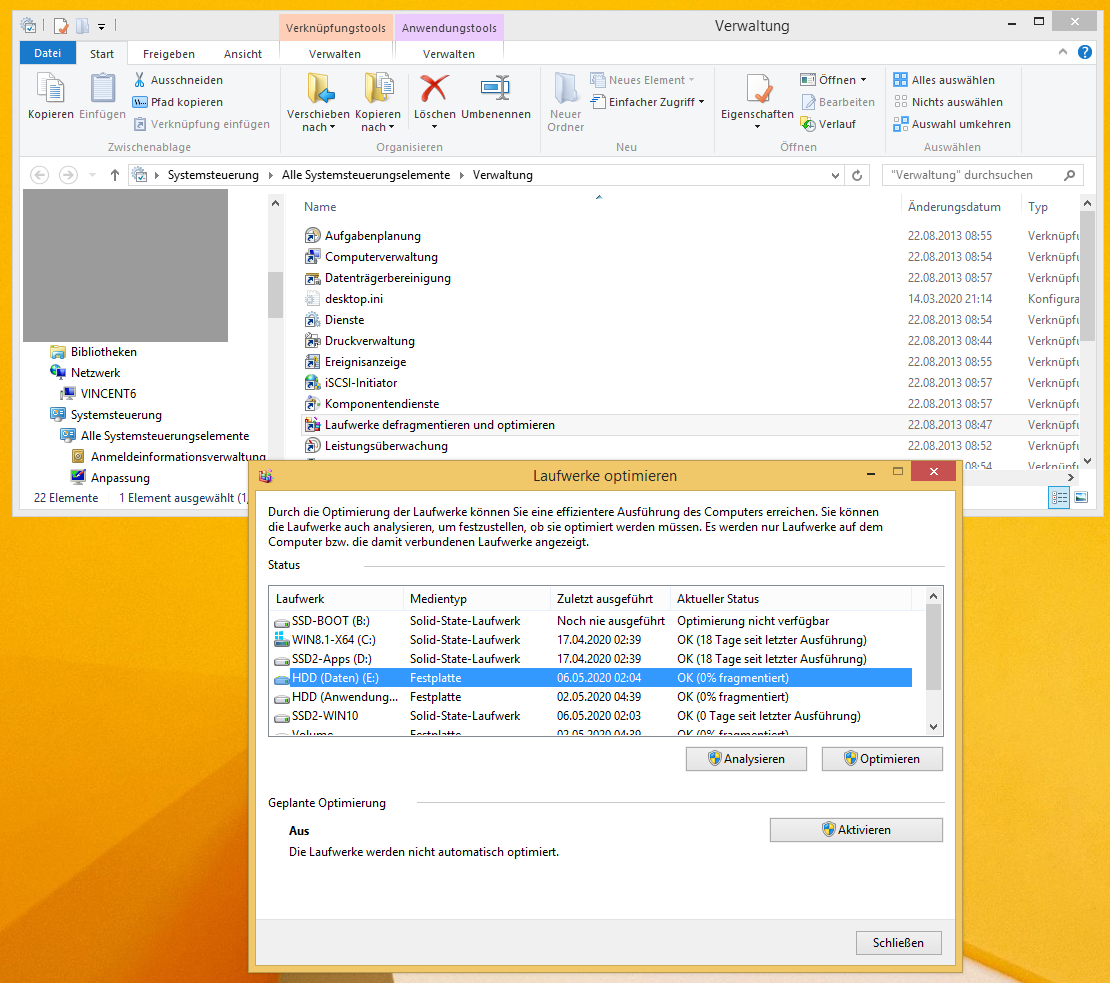Select SSD2-WIN10 drive row

pos(592,715)
